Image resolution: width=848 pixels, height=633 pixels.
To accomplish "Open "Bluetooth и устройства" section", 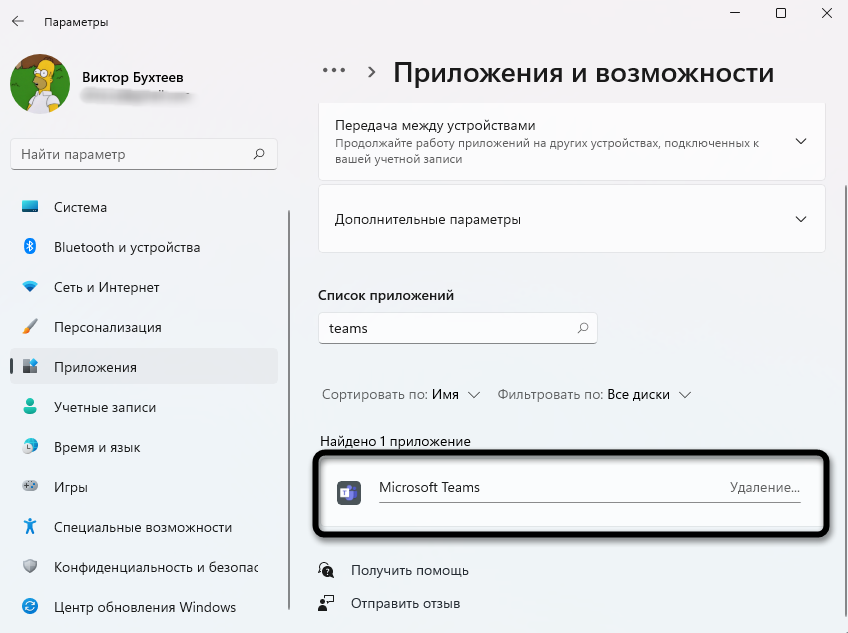I will click(x=144, y=247).
